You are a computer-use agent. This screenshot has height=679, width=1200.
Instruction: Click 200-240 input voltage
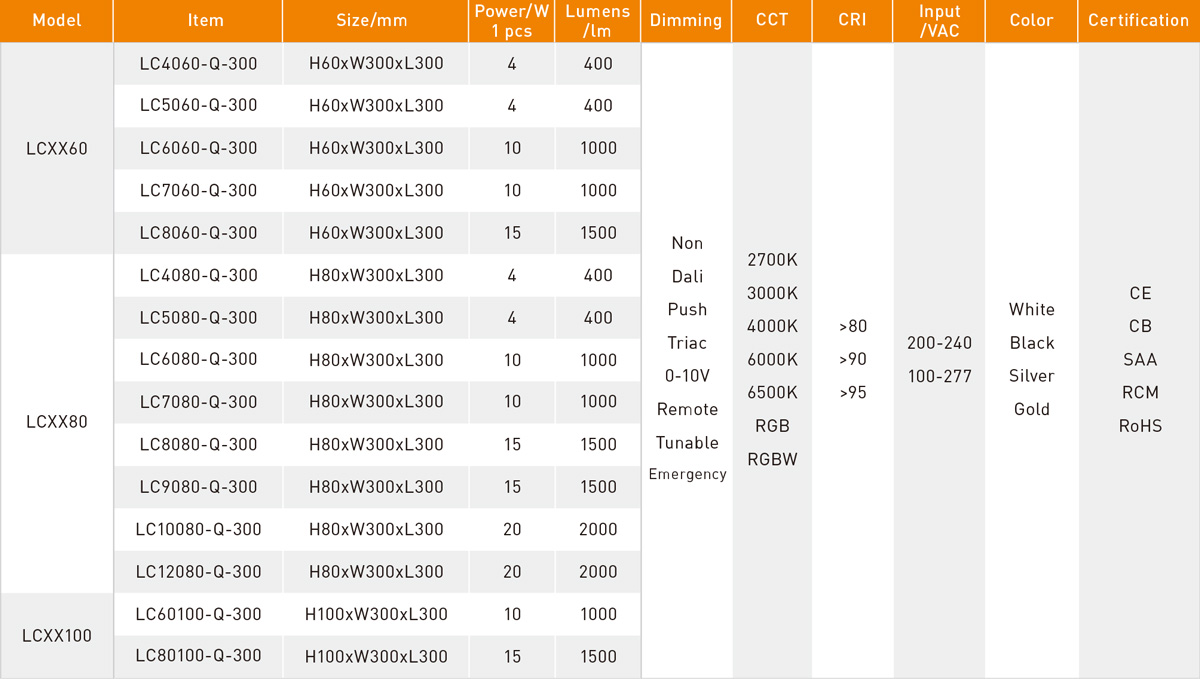[939, 343]
